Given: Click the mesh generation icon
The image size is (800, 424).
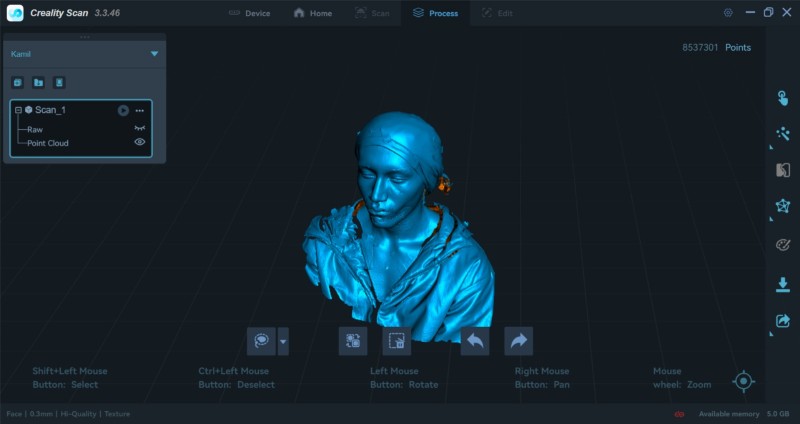Looking at the screenshot, I should click(x=783, y=206).
